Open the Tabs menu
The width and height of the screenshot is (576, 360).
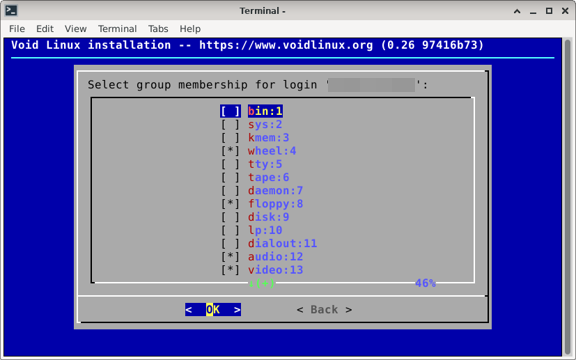tap(158, 29)
